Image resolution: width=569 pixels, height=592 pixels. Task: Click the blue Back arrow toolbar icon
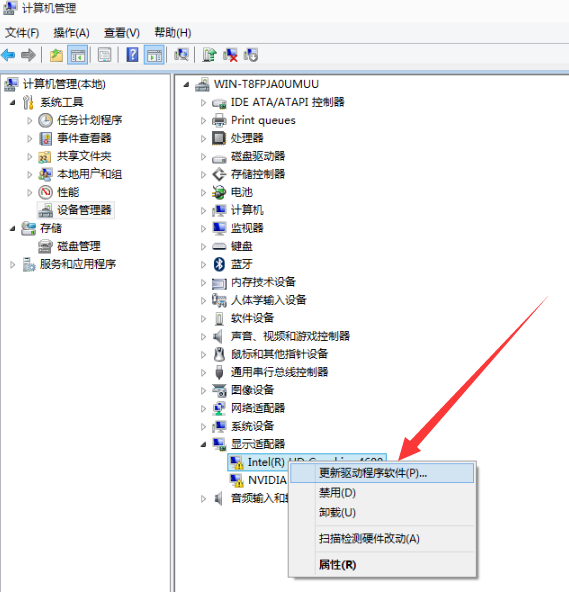(8, 55)
